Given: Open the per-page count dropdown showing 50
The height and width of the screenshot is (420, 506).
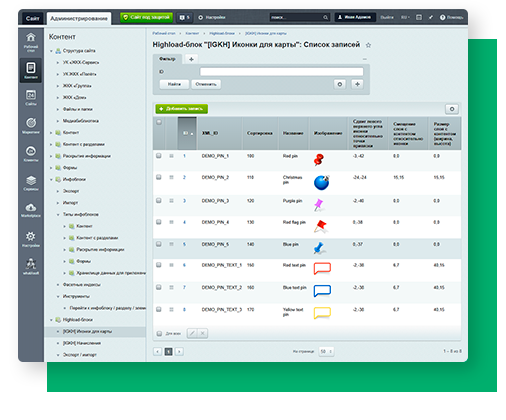Looking at the screenshot, I should tap(326, 351).
